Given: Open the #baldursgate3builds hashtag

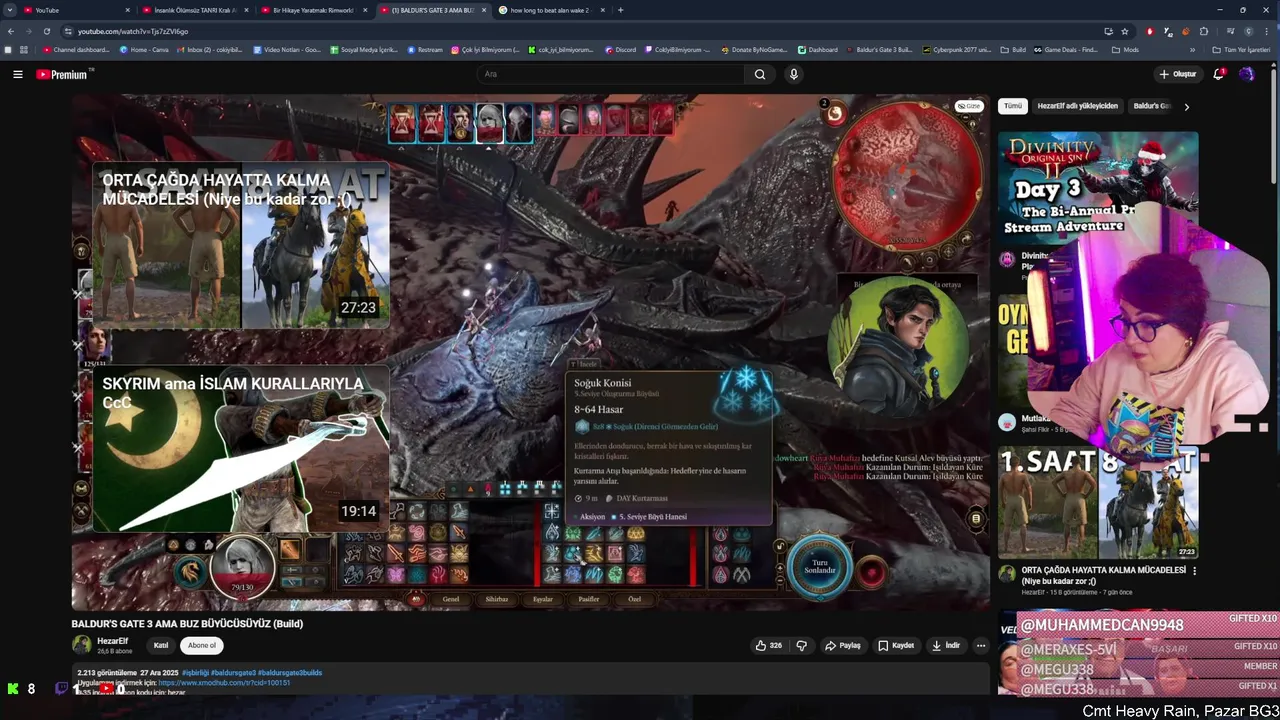Looking at the screenshot, I should point(290,673).
